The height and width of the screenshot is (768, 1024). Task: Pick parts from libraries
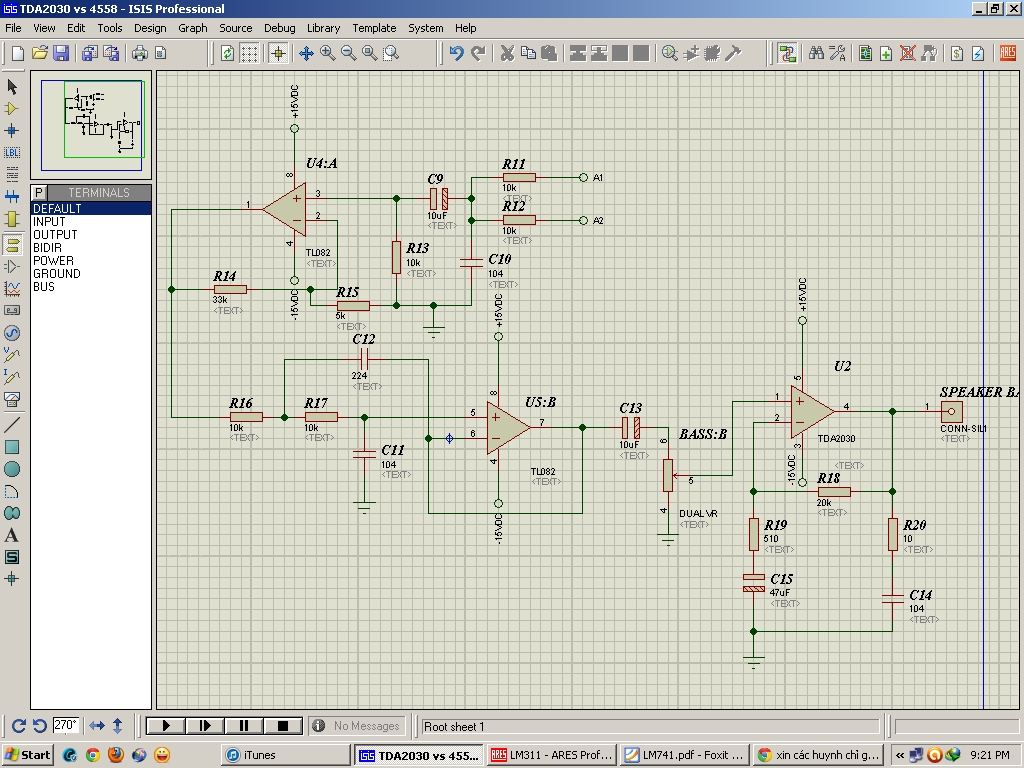point(669,53)
